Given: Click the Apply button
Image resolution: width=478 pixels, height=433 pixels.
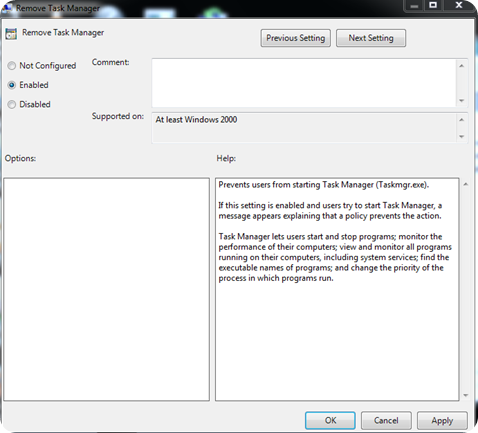Looking at the screenshot, I should 442,420.
